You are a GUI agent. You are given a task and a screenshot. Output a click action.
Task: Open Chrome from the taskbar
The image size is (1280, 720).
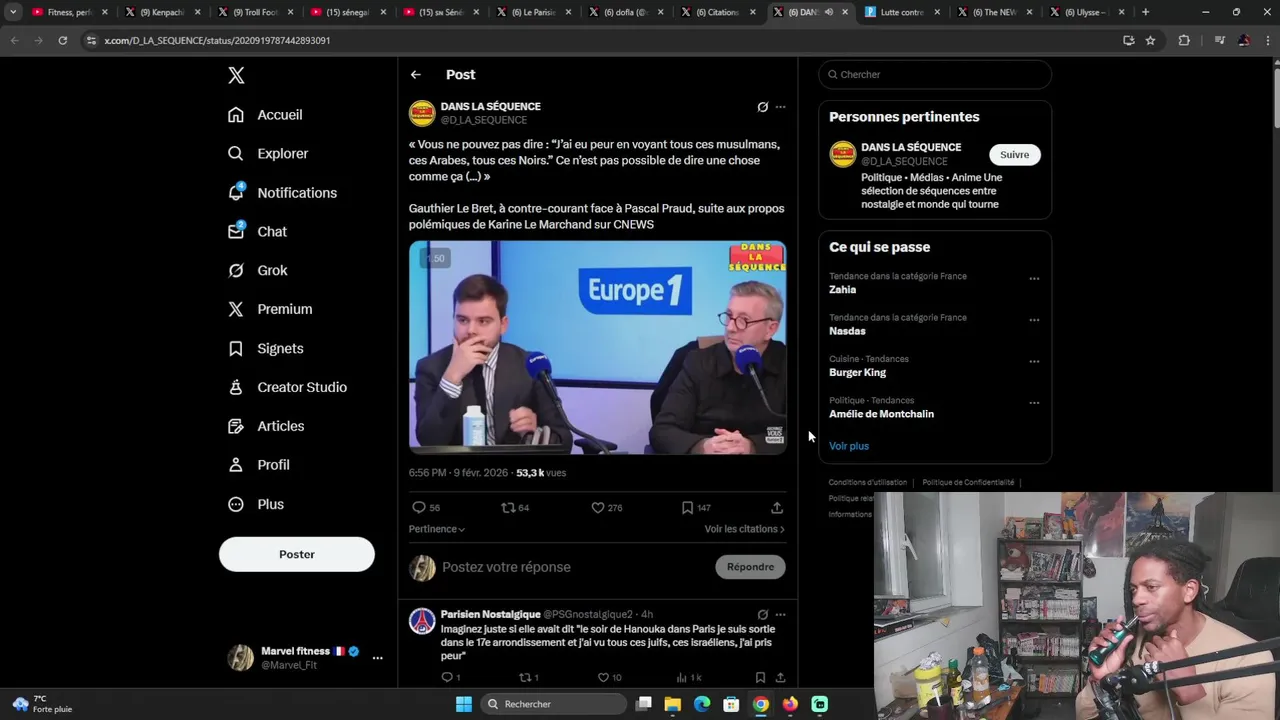pyautogui.click(x=761, y=704)
